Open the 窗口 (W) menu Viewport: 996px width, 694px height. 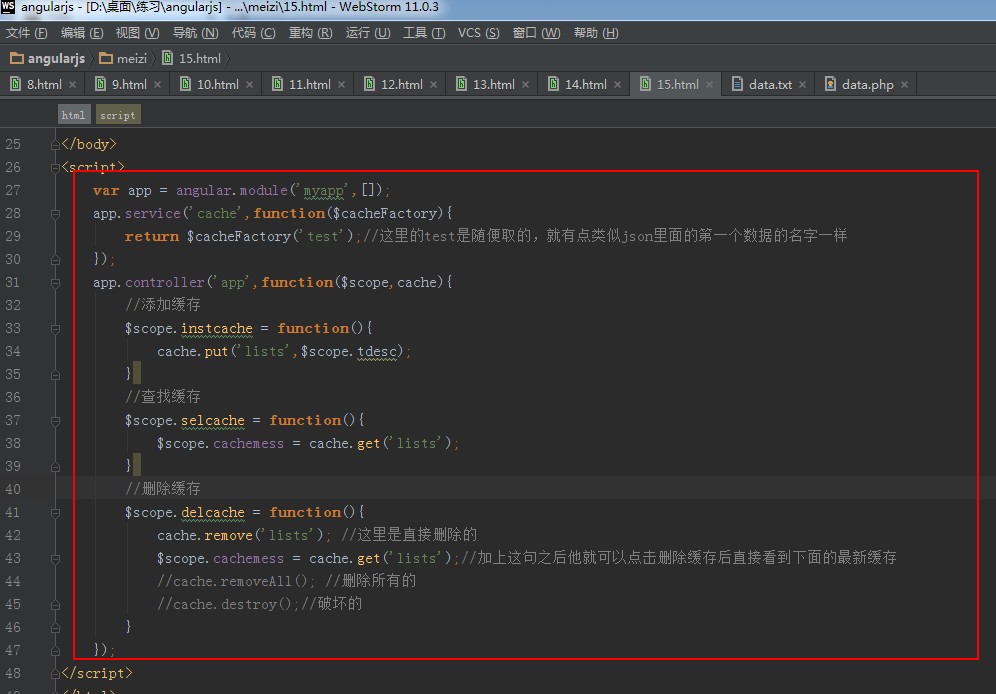(536, 33)
